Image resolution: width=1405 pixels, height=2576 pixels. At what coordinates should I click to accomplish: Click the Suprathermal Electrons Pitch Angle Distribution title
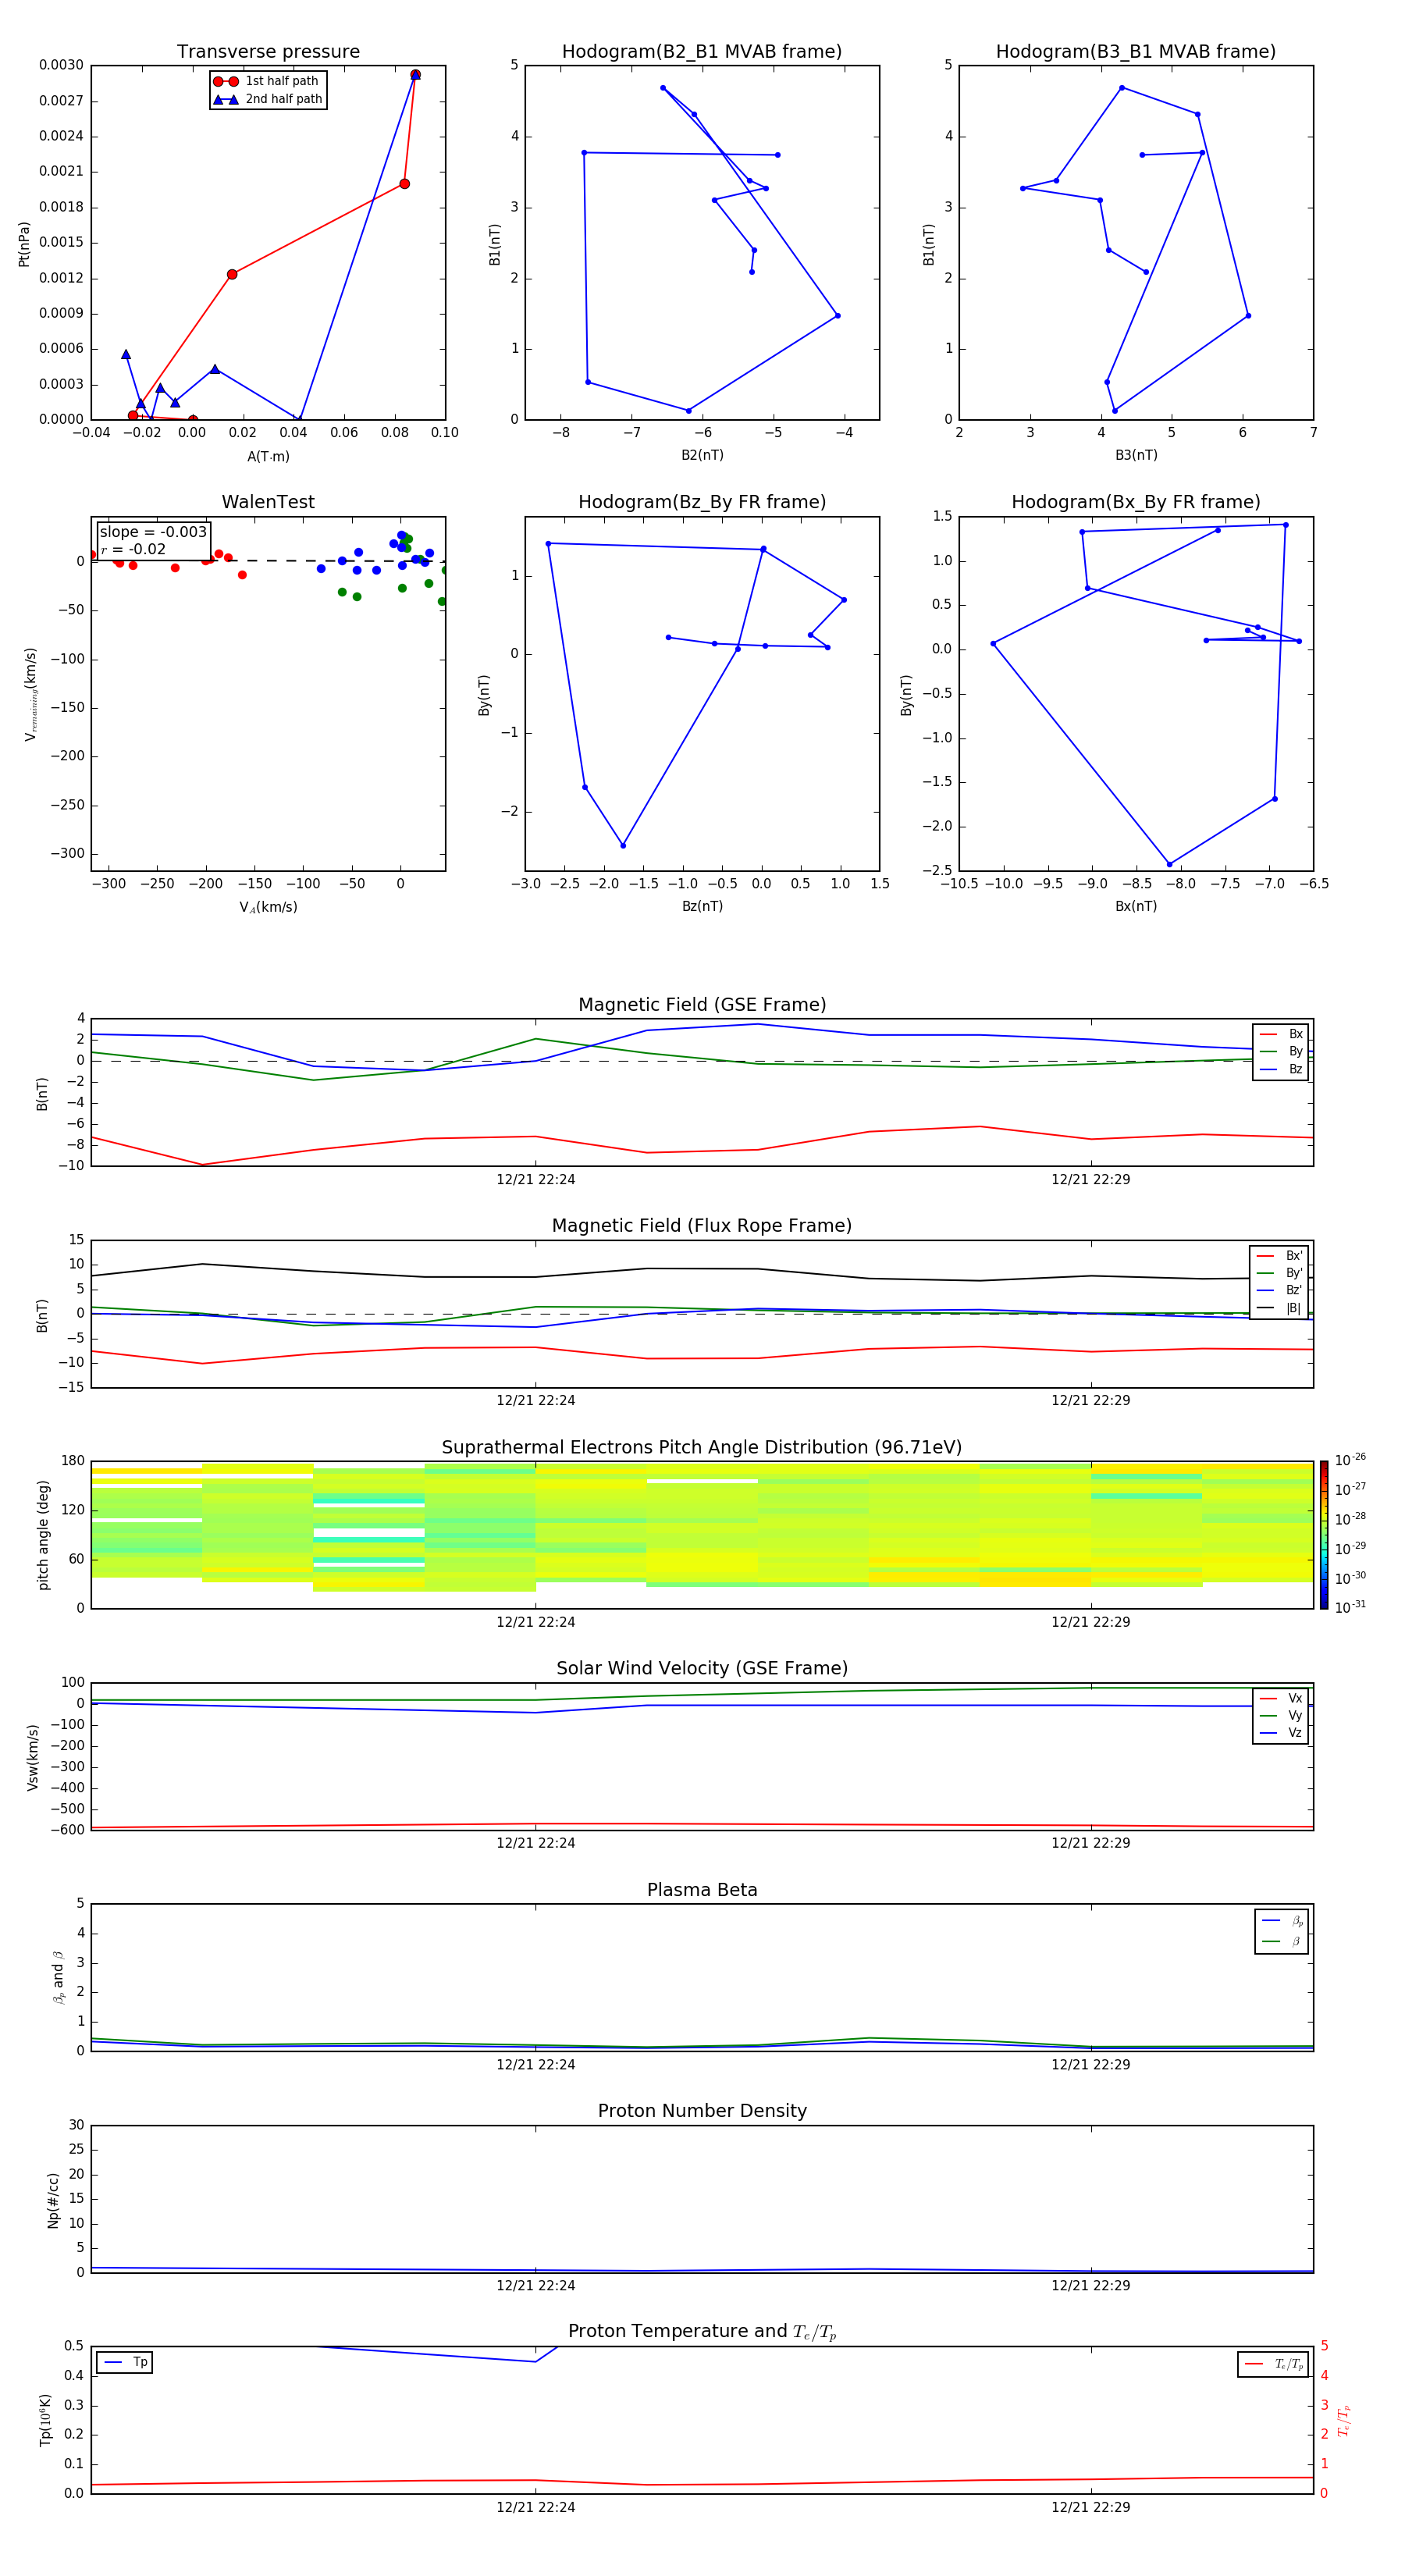702,1448
